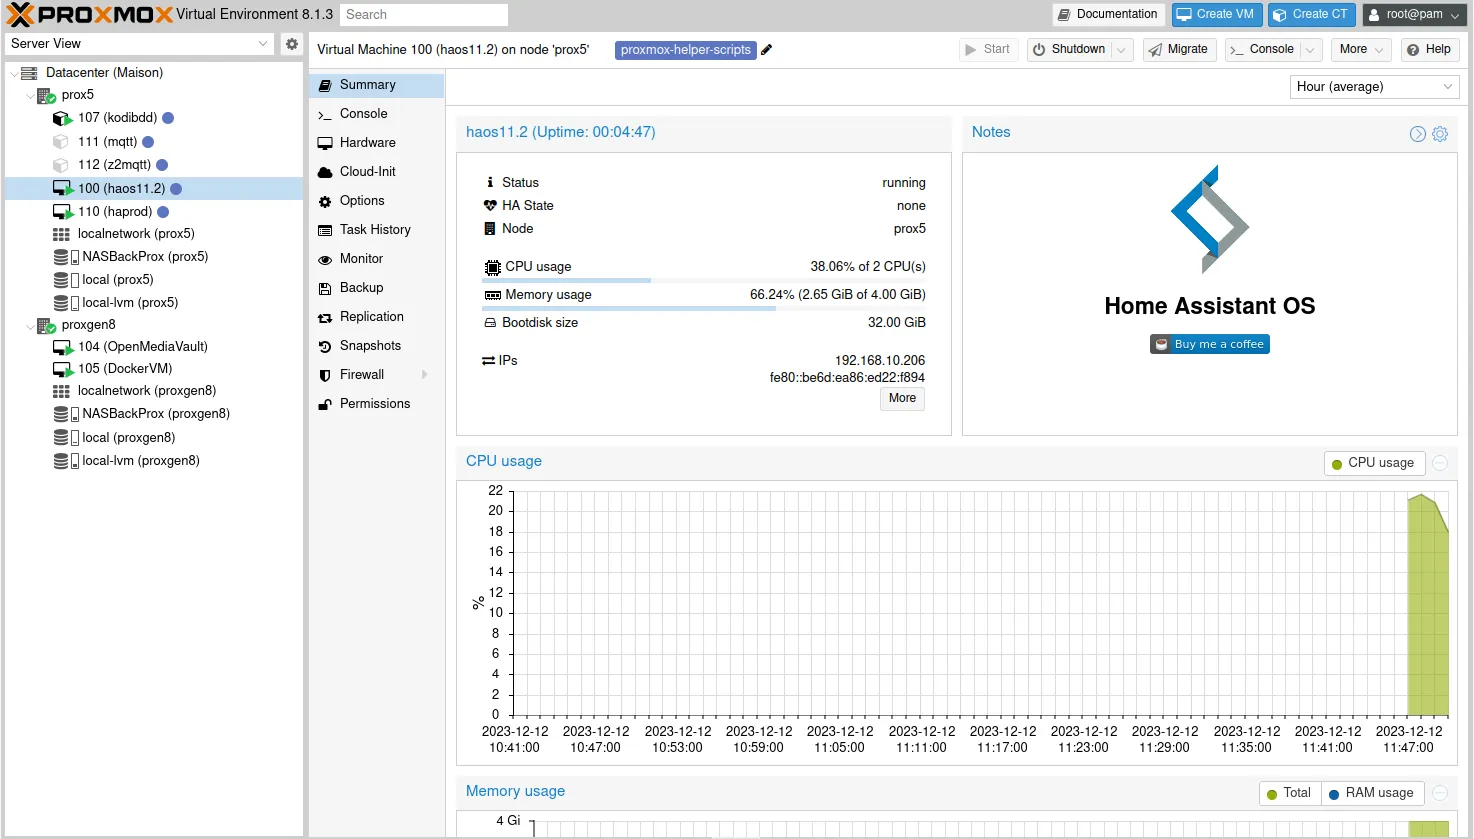The height and width of the screenshot is (839, 1474).
Task: Open the root@pam user menu
Action: tap(1412, 14)
